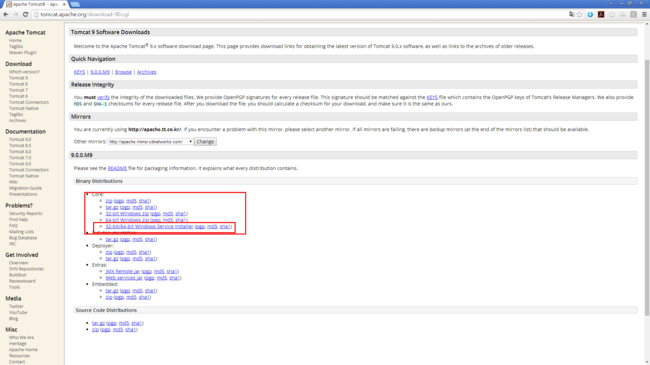This screenshot has width=650, height=365.
Task: Open the README file link
Action: click(x=117, y=168)
